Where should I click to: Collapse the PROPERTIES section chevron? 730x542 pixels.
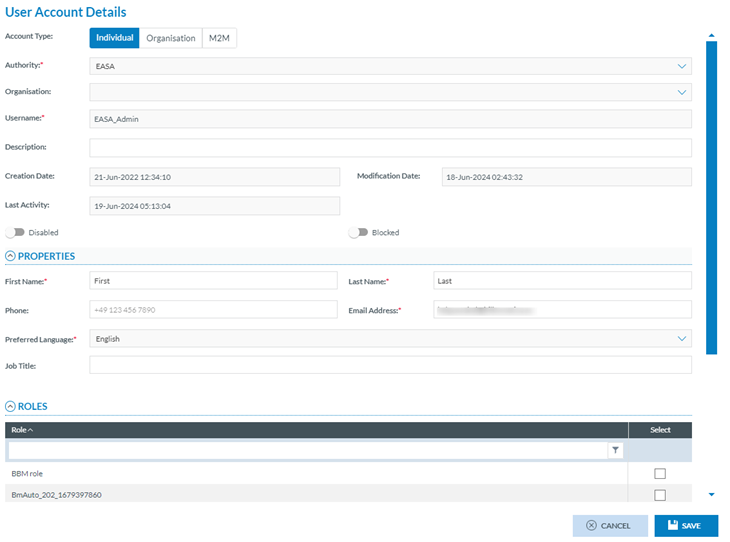(11, 256)
